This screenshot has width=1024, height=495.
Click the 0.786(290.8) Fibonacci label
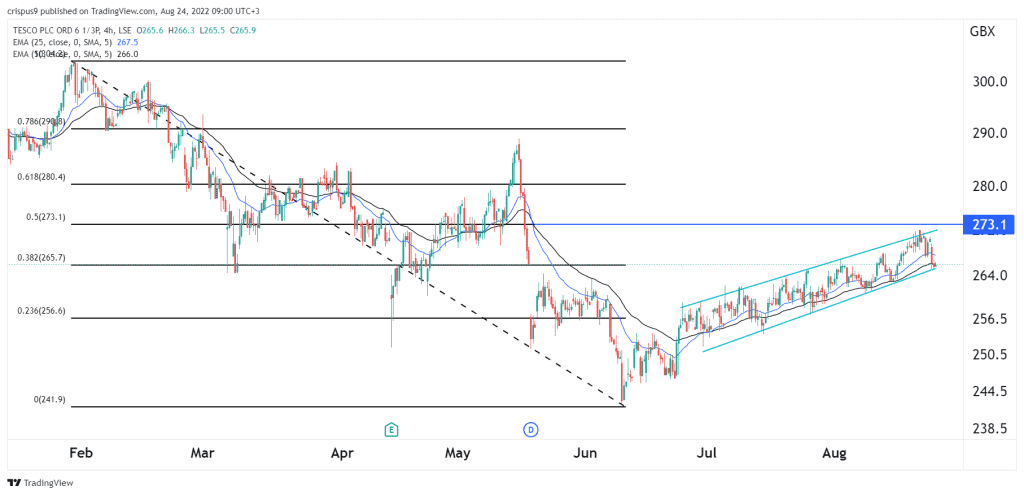[x=40, y=121]
